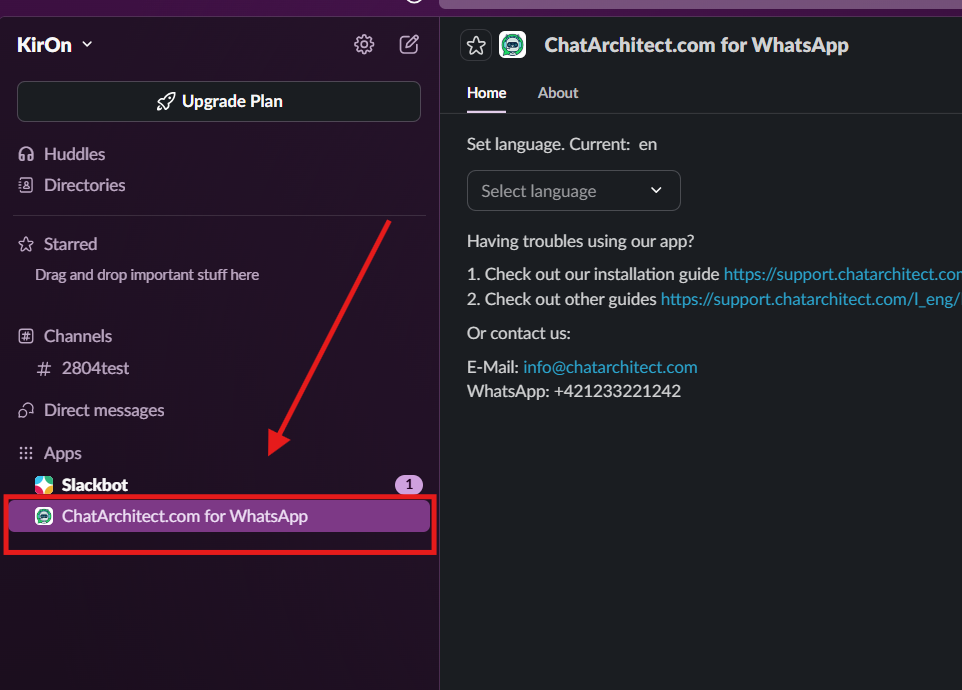Switch to the Home tab
This screenshot has width=962, height=690.
pyautogui.click(x=487, y=93)
